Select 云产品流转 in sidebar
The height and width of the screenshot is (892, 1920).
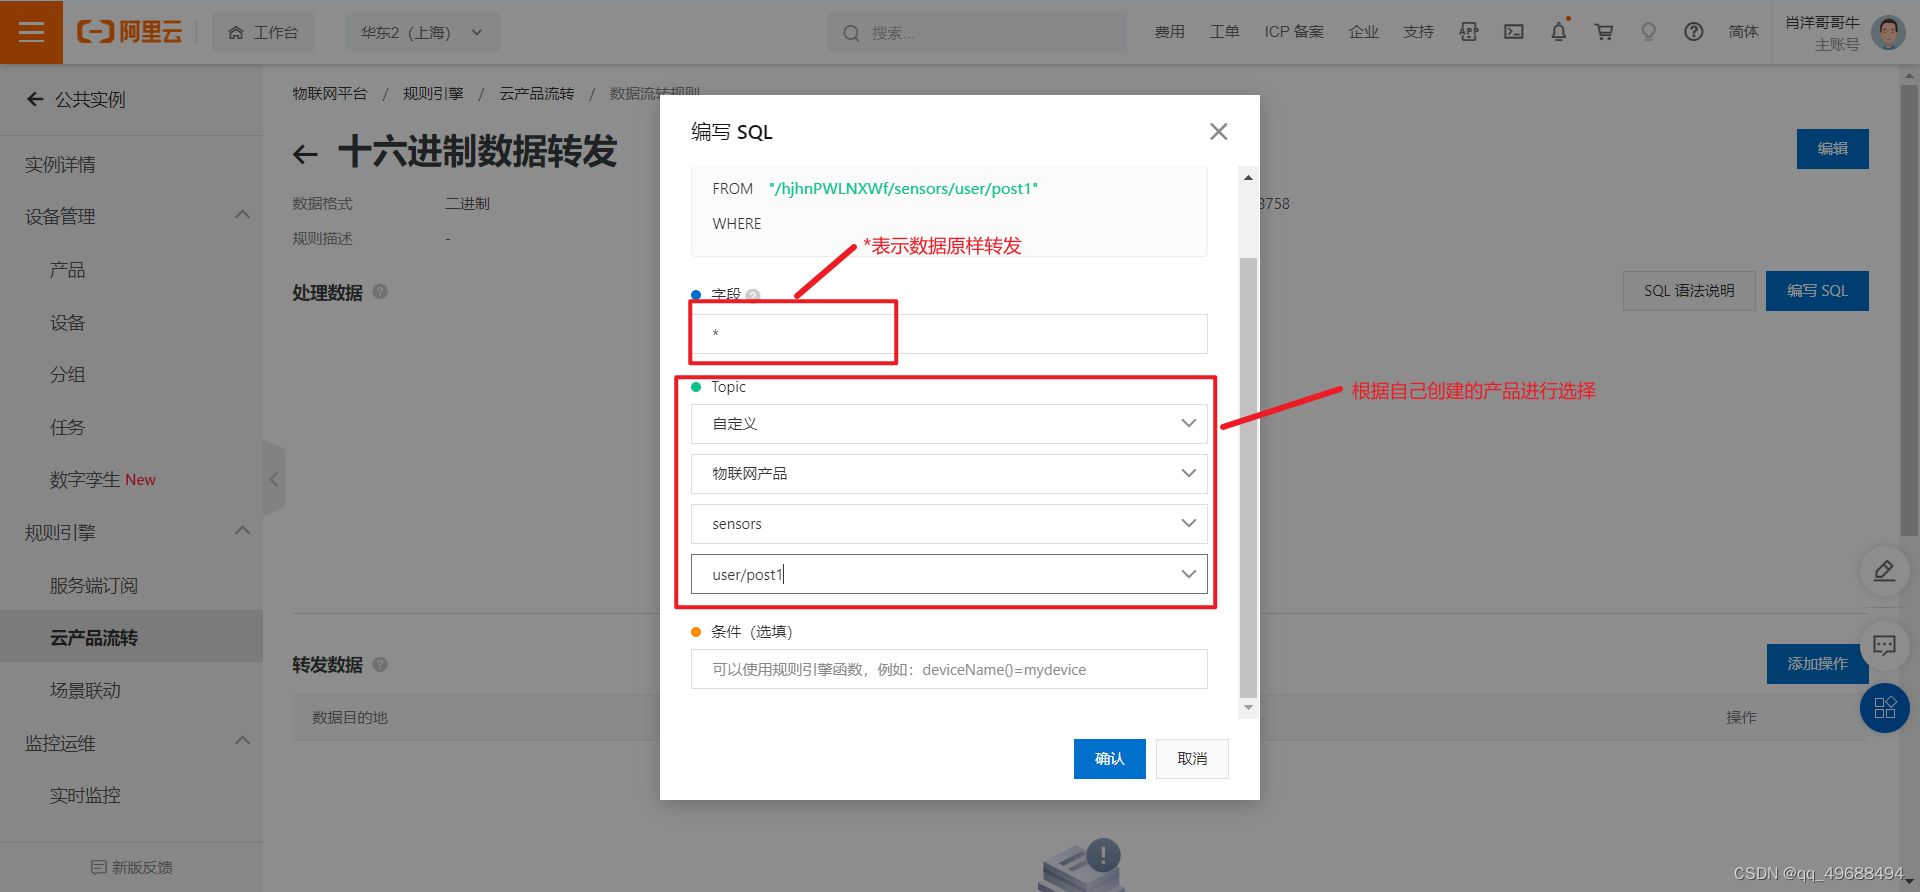(131, 637)
